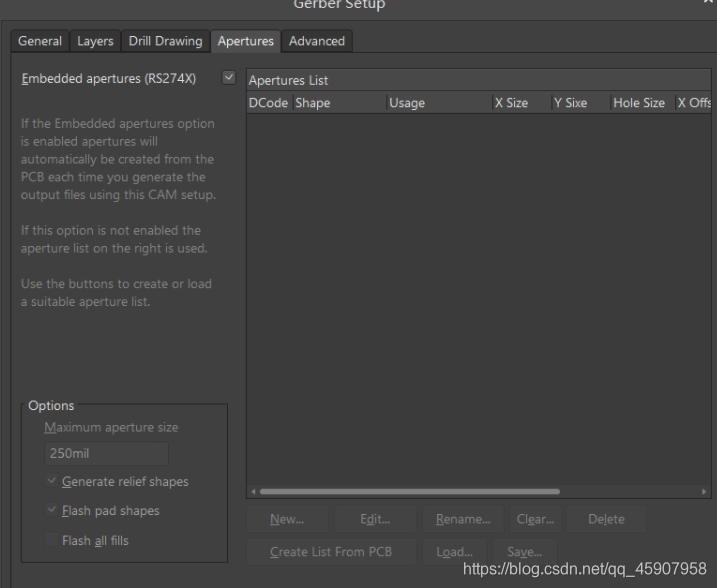This screenshot has width=717, height=588.
Task: Toggle Flash pad shapes checkbox
Action: point(52,510)
